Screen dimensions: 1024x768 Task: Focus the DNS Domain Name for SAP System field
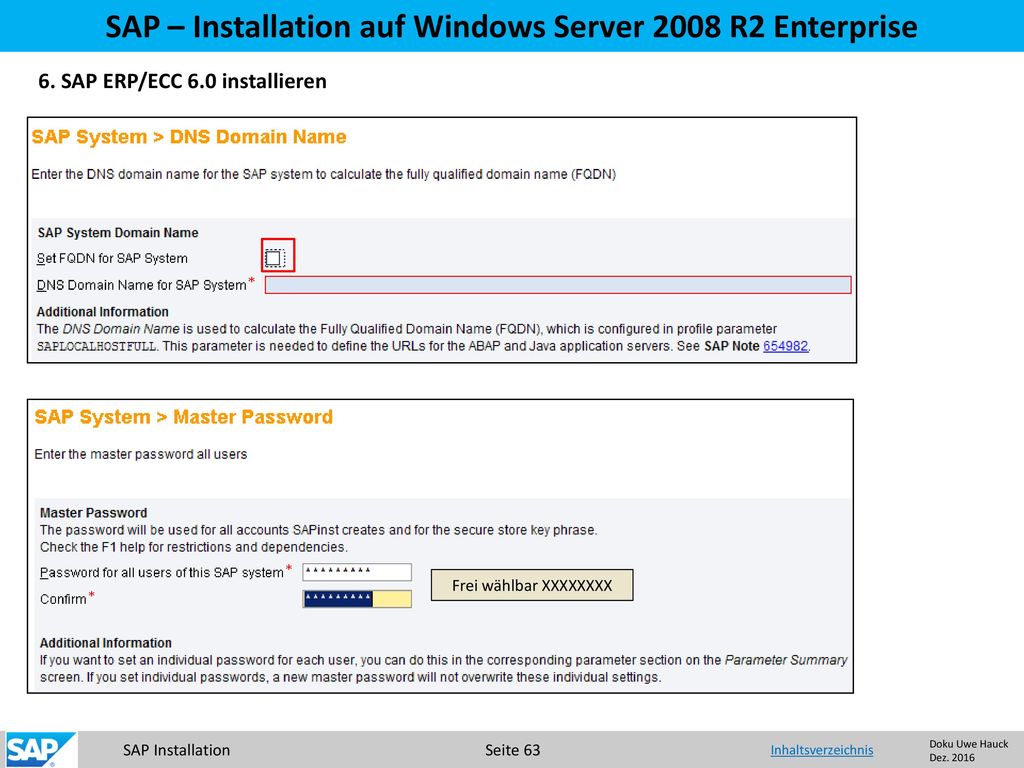tap(558, 285)
